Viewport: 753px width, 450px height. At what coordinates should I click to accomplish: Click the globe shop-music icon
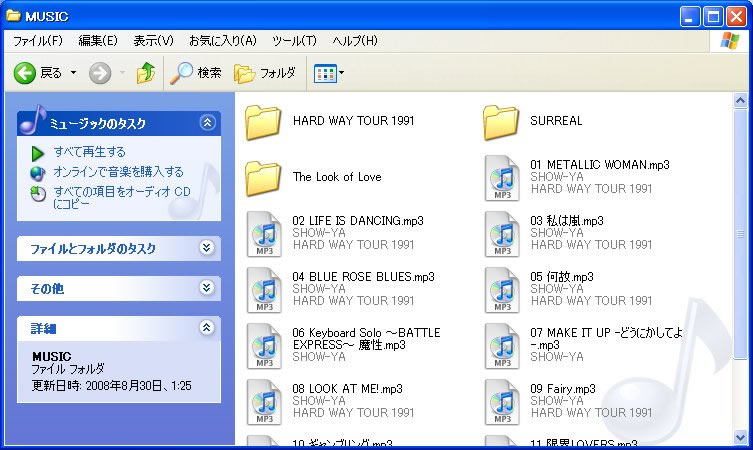pos(37,173)
